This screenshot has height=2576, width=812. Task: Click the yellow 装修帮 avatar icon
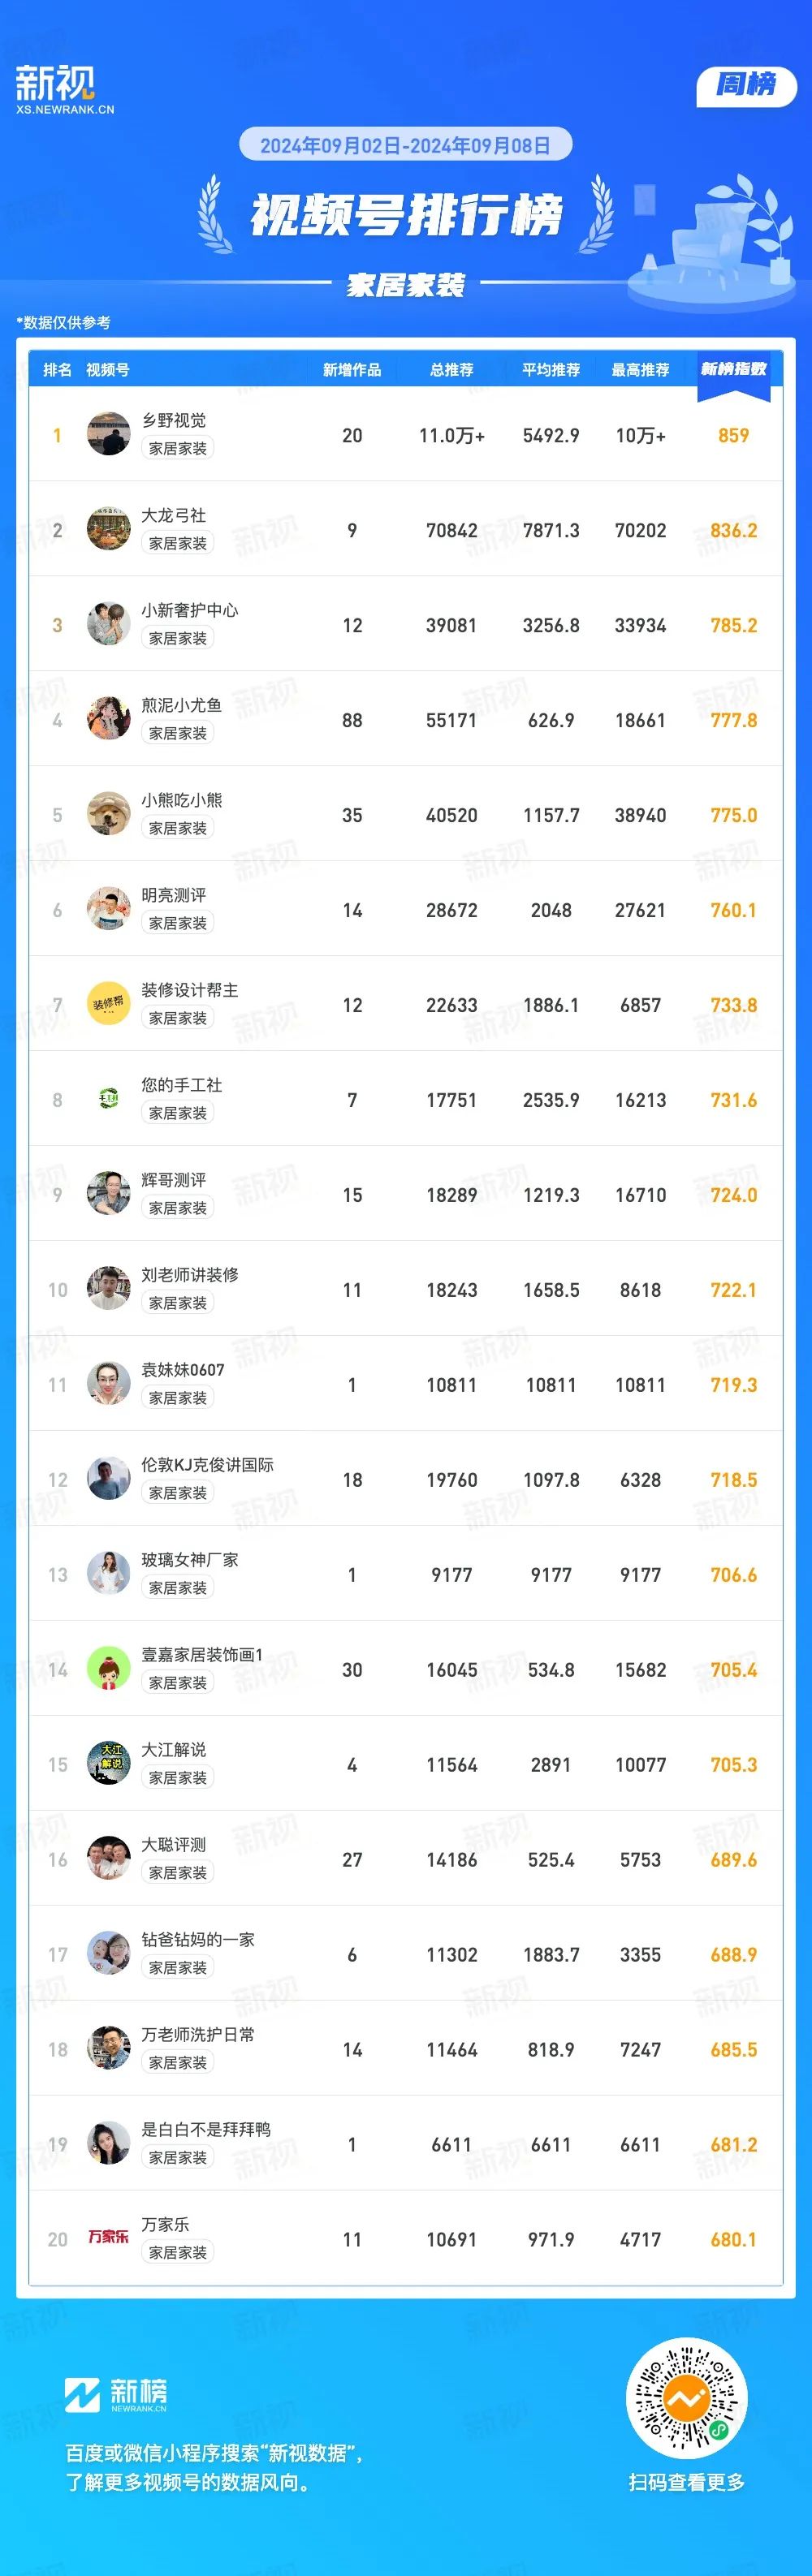pos(109,1004)
